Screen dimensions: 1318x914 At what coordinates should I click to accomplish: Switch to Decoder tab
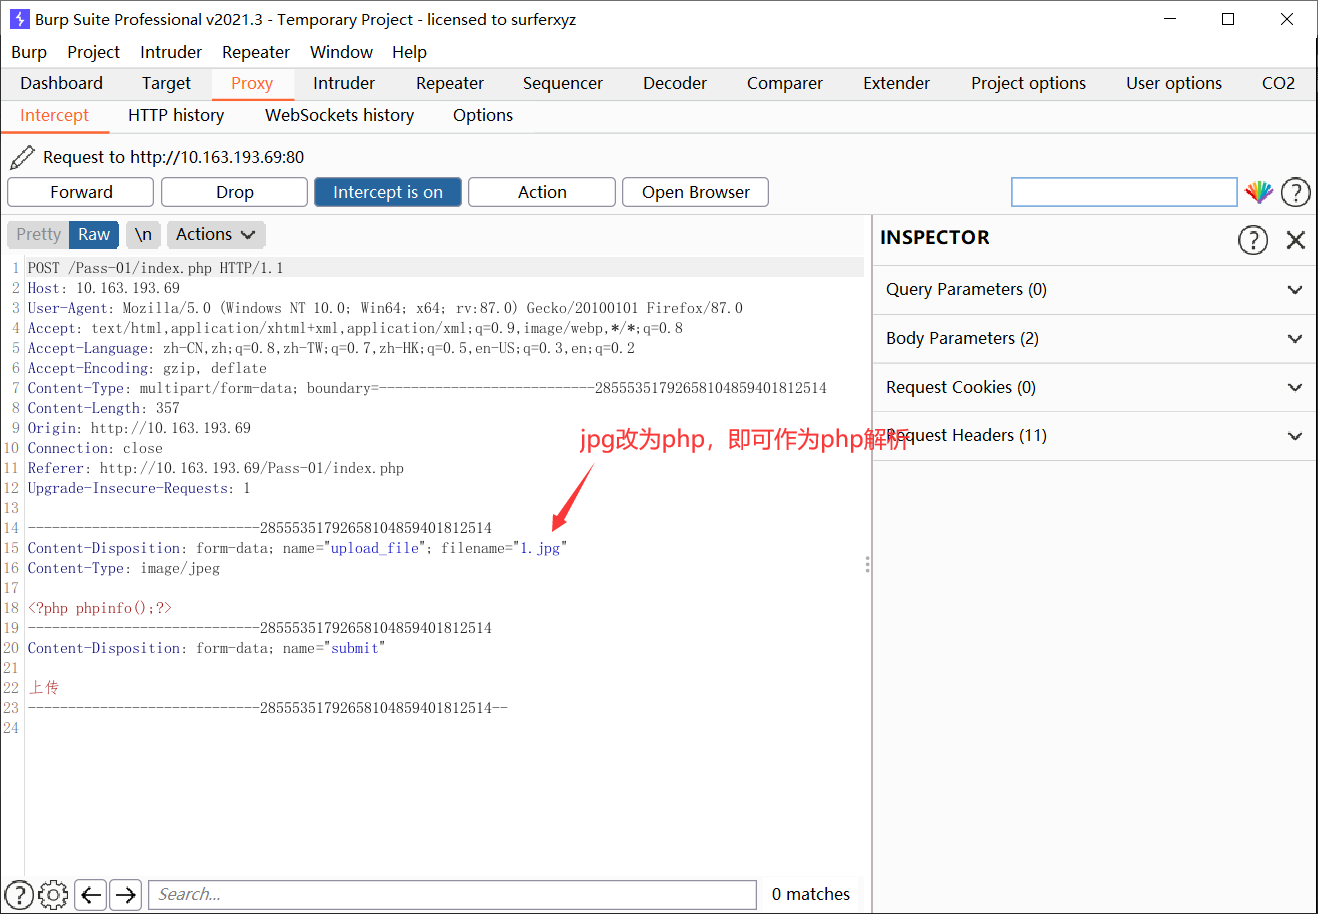coord(675,83)
